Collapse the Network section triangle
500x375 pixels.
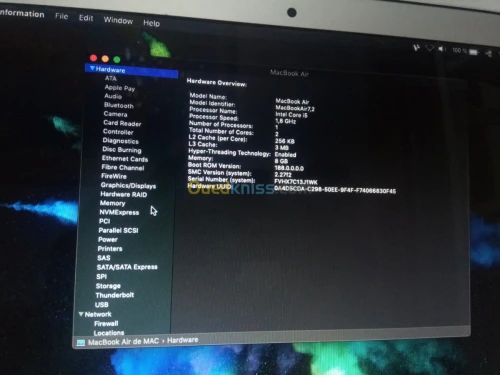click(x=81, y=314)
